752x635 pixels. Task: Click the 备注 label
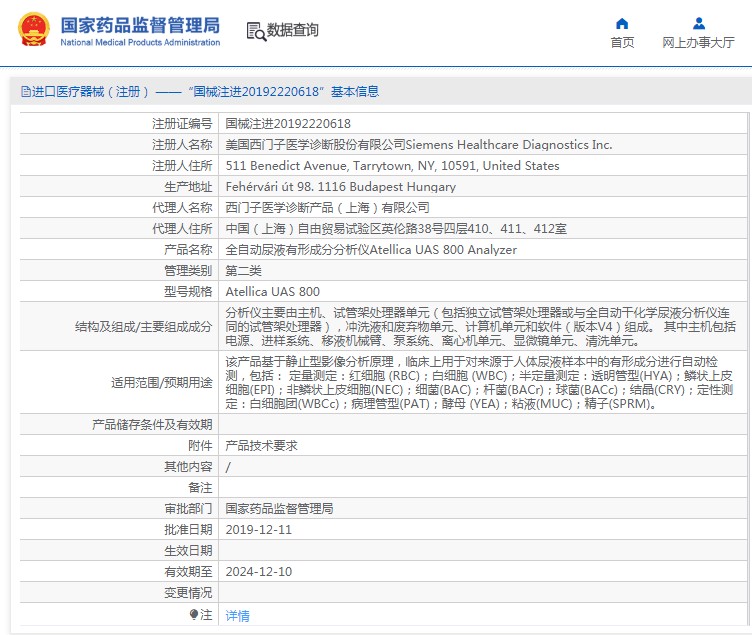(x=200, y=488)
